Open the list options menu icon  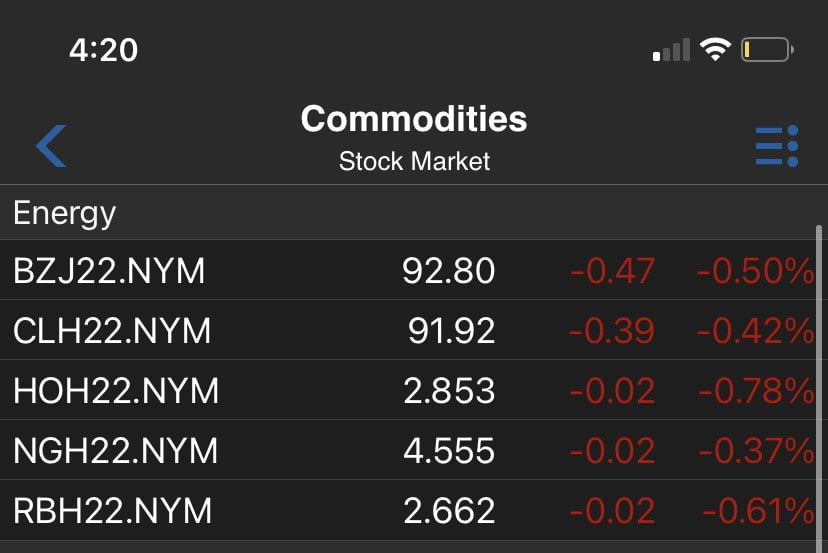coord(776,146)
